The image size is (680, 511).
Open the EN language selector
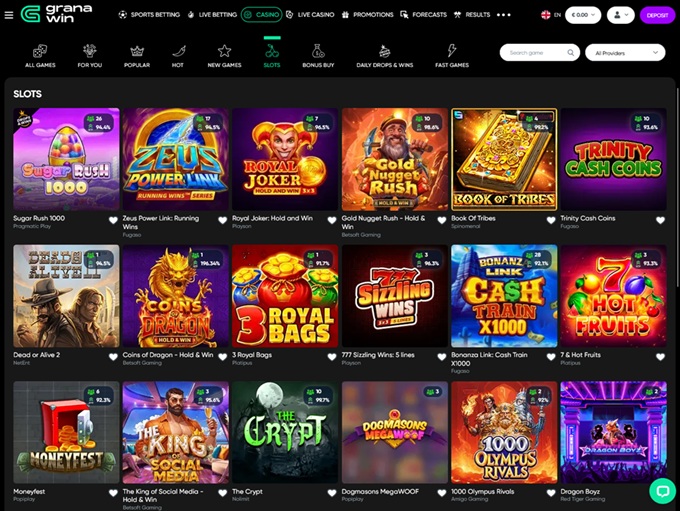(x=551, y=15)
